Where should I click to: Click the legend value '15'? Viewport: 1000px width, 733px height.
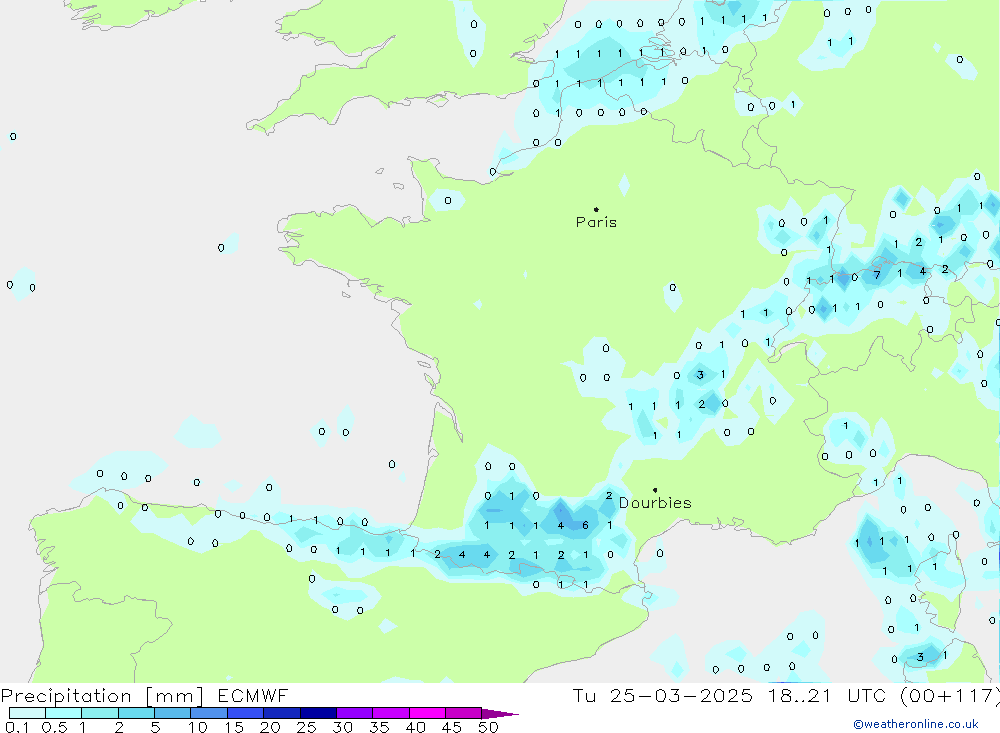(x=234, y=727)
